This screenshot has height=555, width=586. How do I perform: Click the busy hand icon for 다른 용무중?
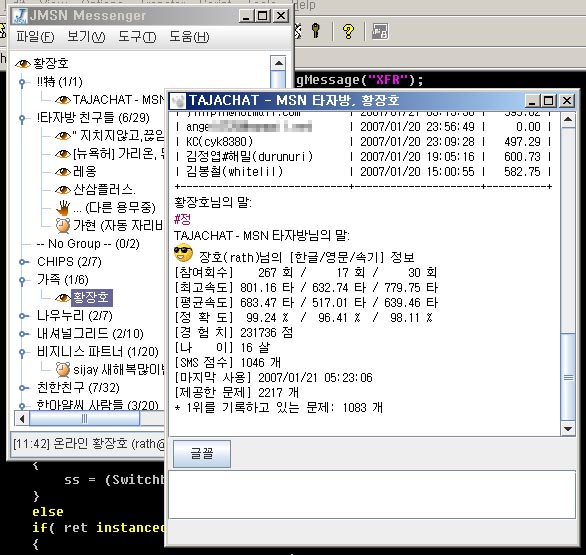click(63, 208)
